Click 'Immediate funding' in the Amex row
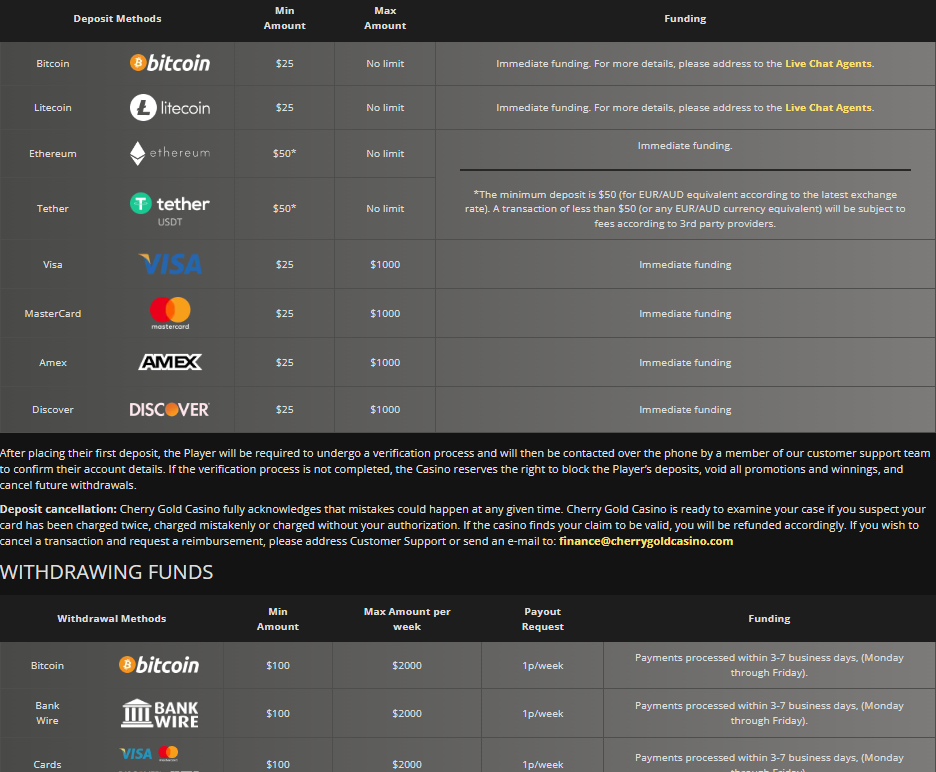This screenshot has height=772, width=936. (x=685, y=362)
